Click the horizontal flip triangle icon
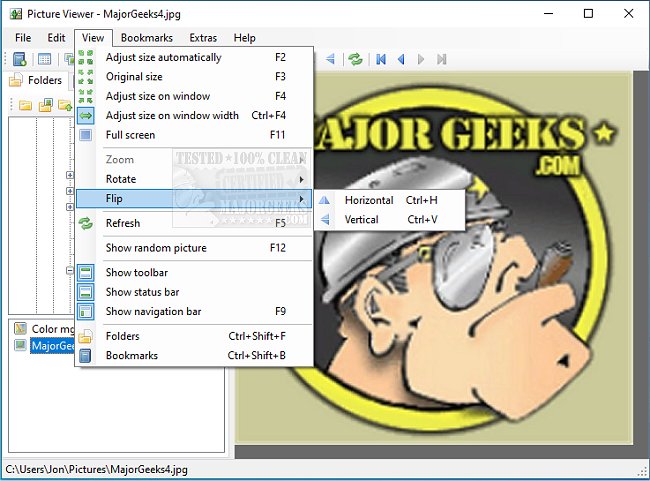This screenshot has width=650, height=481. (325, 201)
